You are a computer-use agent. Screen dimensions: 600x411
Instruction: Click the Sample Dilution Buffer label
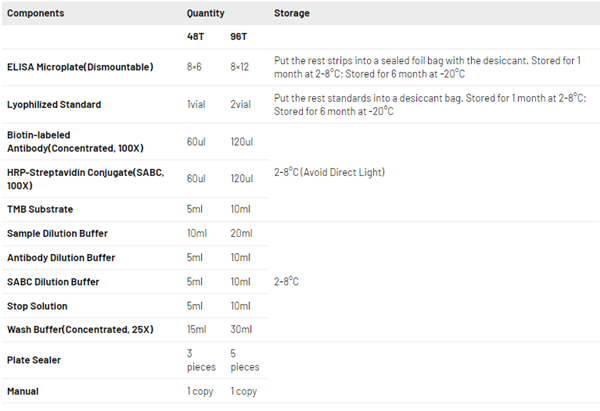58,234
